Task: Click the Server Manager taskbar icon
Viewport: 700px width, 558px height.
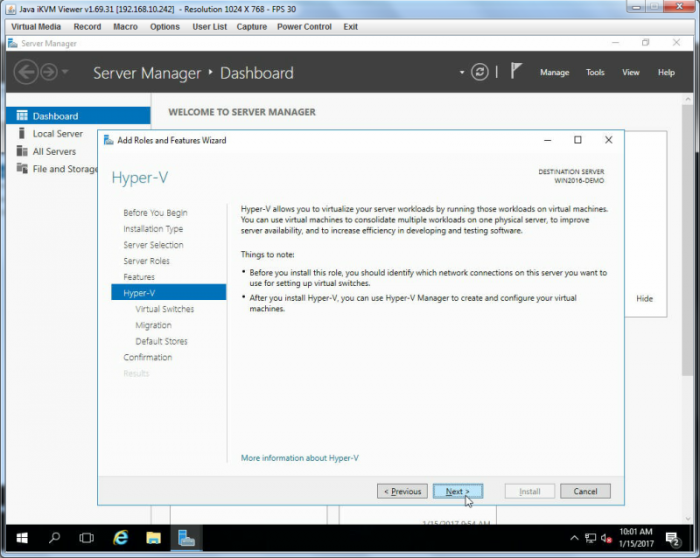Action: [x=187, y=538]
